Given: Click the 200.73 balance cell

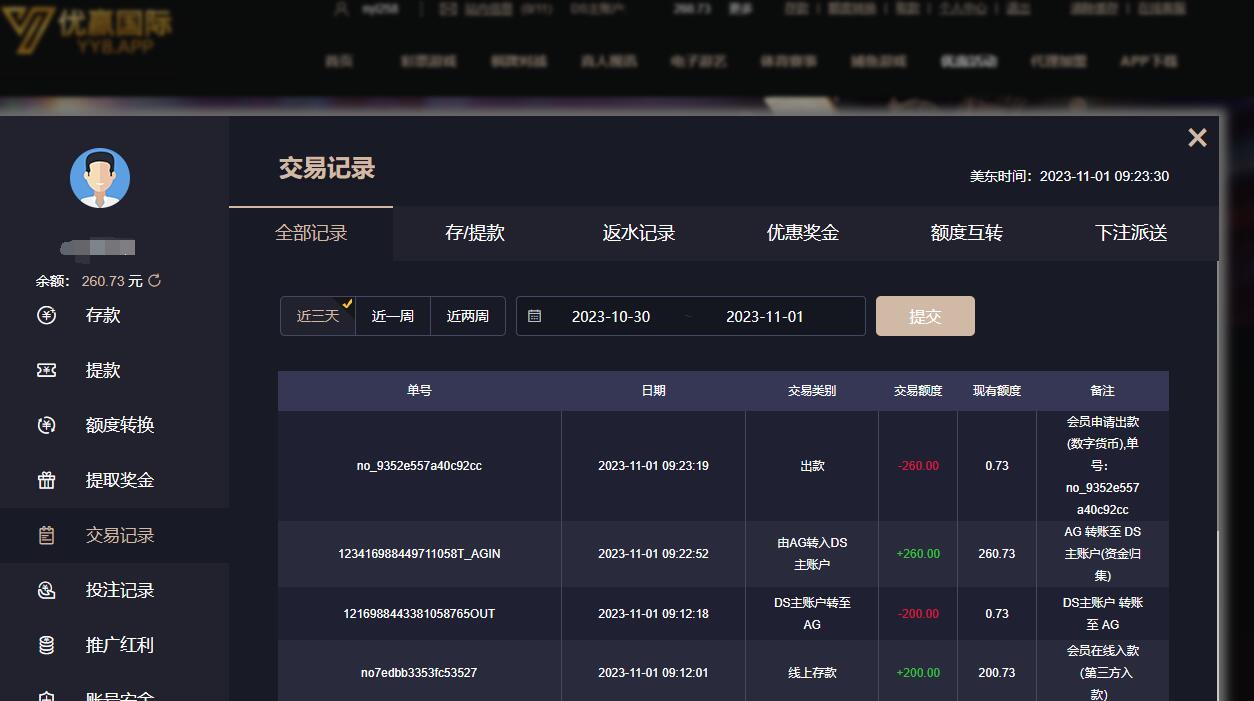Looking at the screenshot, I should [x=997, y=673].
